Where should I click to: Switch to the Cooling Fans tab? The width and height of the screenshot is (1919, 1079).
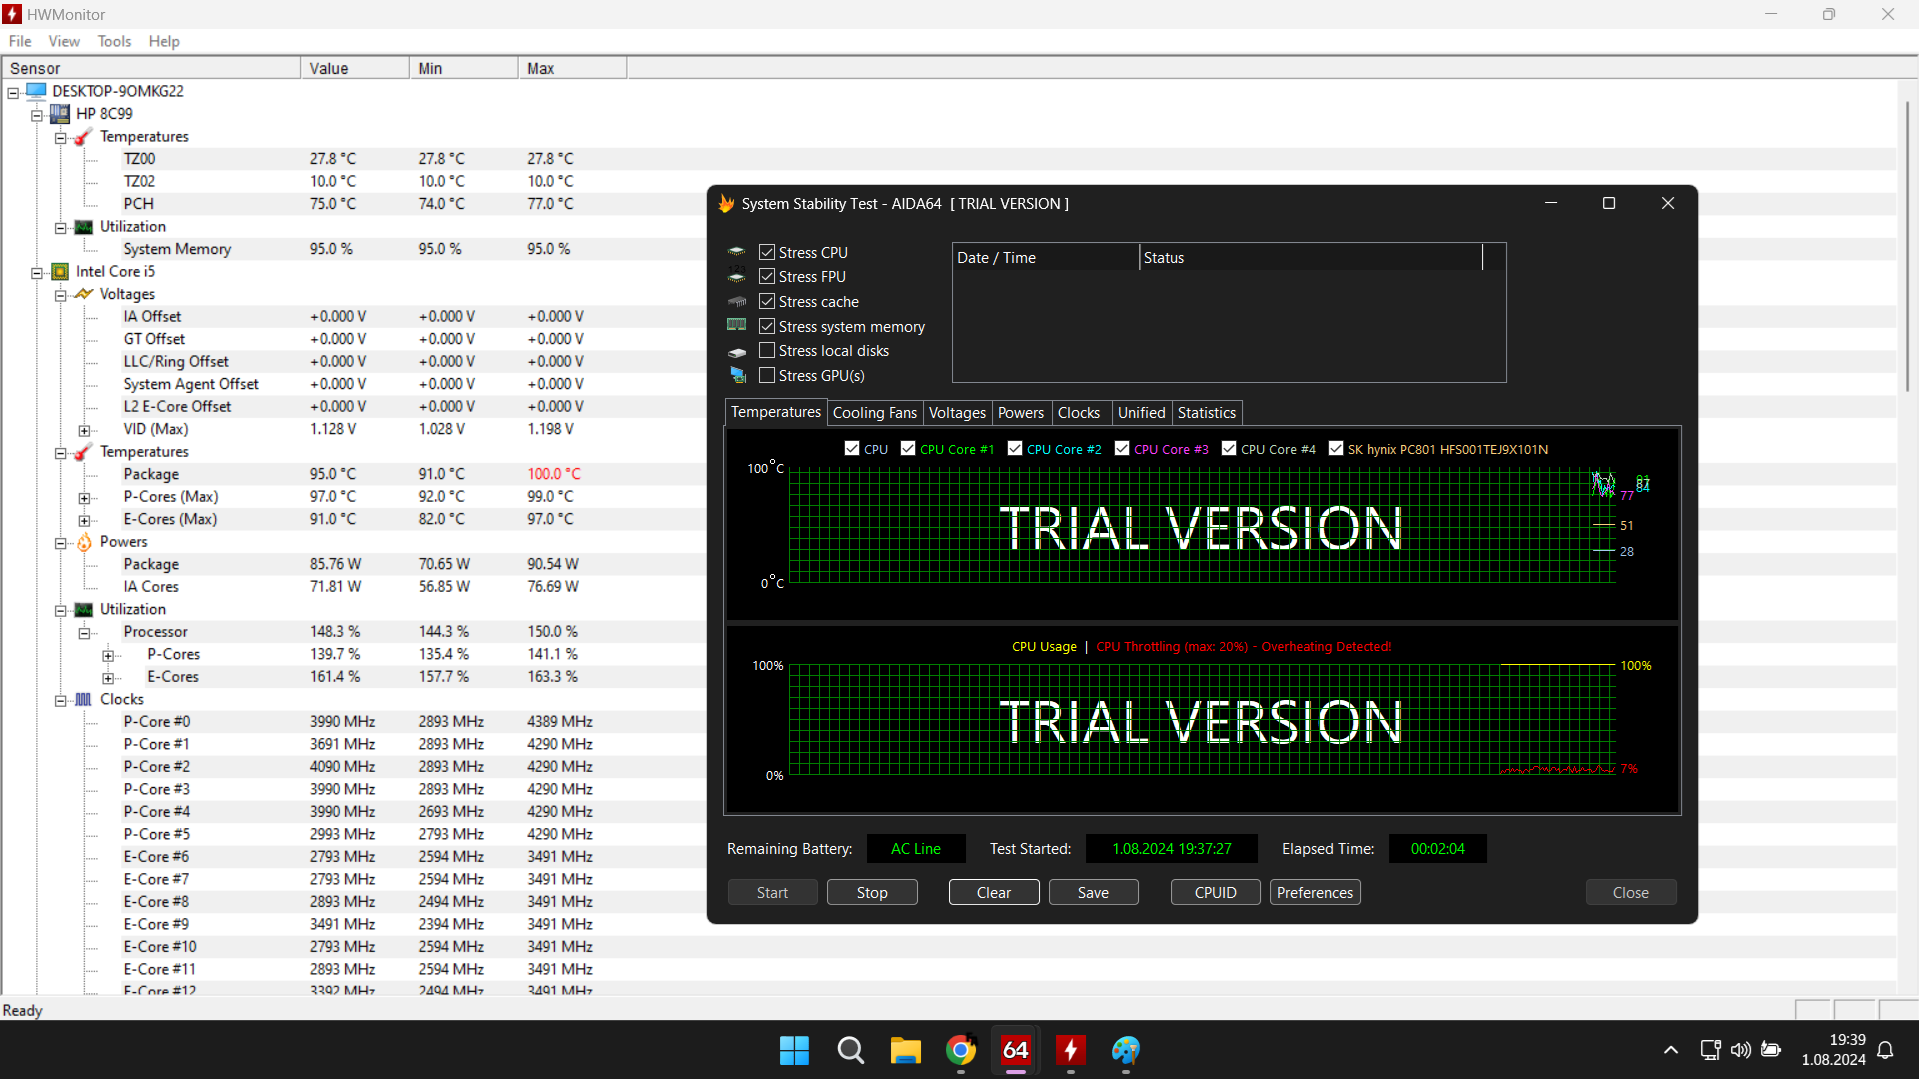coord(874,413)
